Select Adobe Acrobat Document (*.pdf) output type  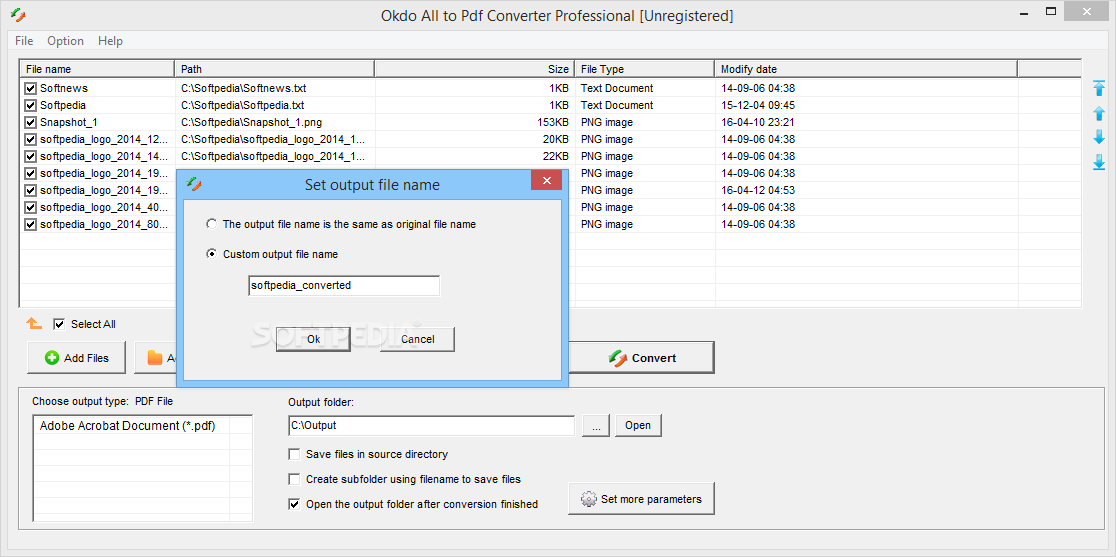coord(127,425)
